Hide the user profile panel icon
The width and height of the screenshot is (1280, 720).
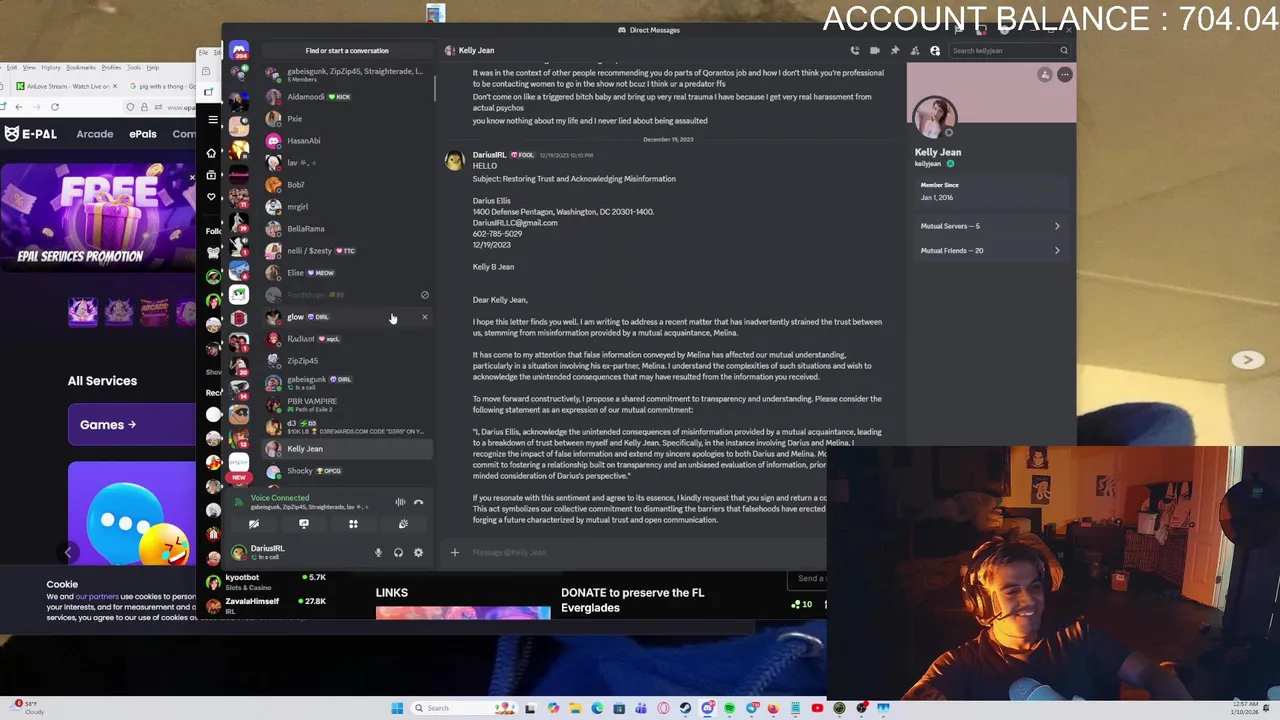[x=935, y=50]
